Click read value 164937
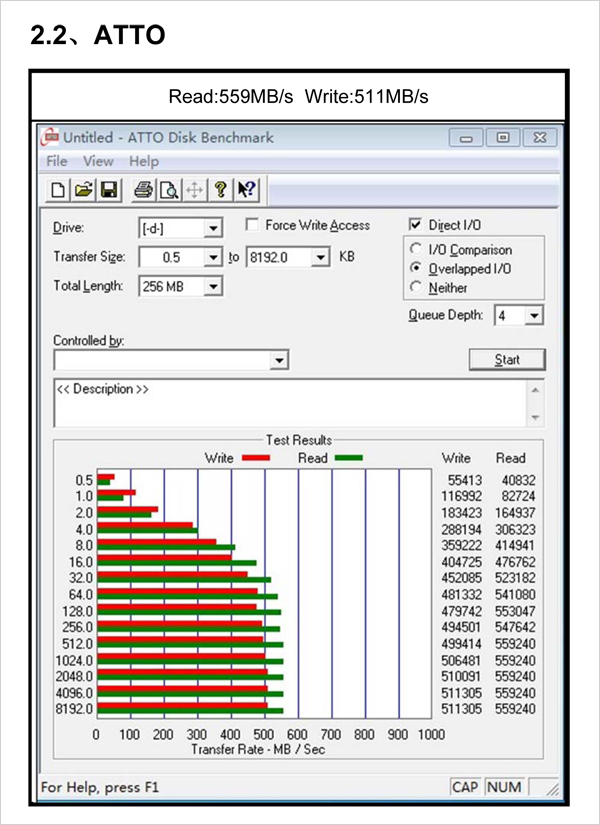 (515, 512)
